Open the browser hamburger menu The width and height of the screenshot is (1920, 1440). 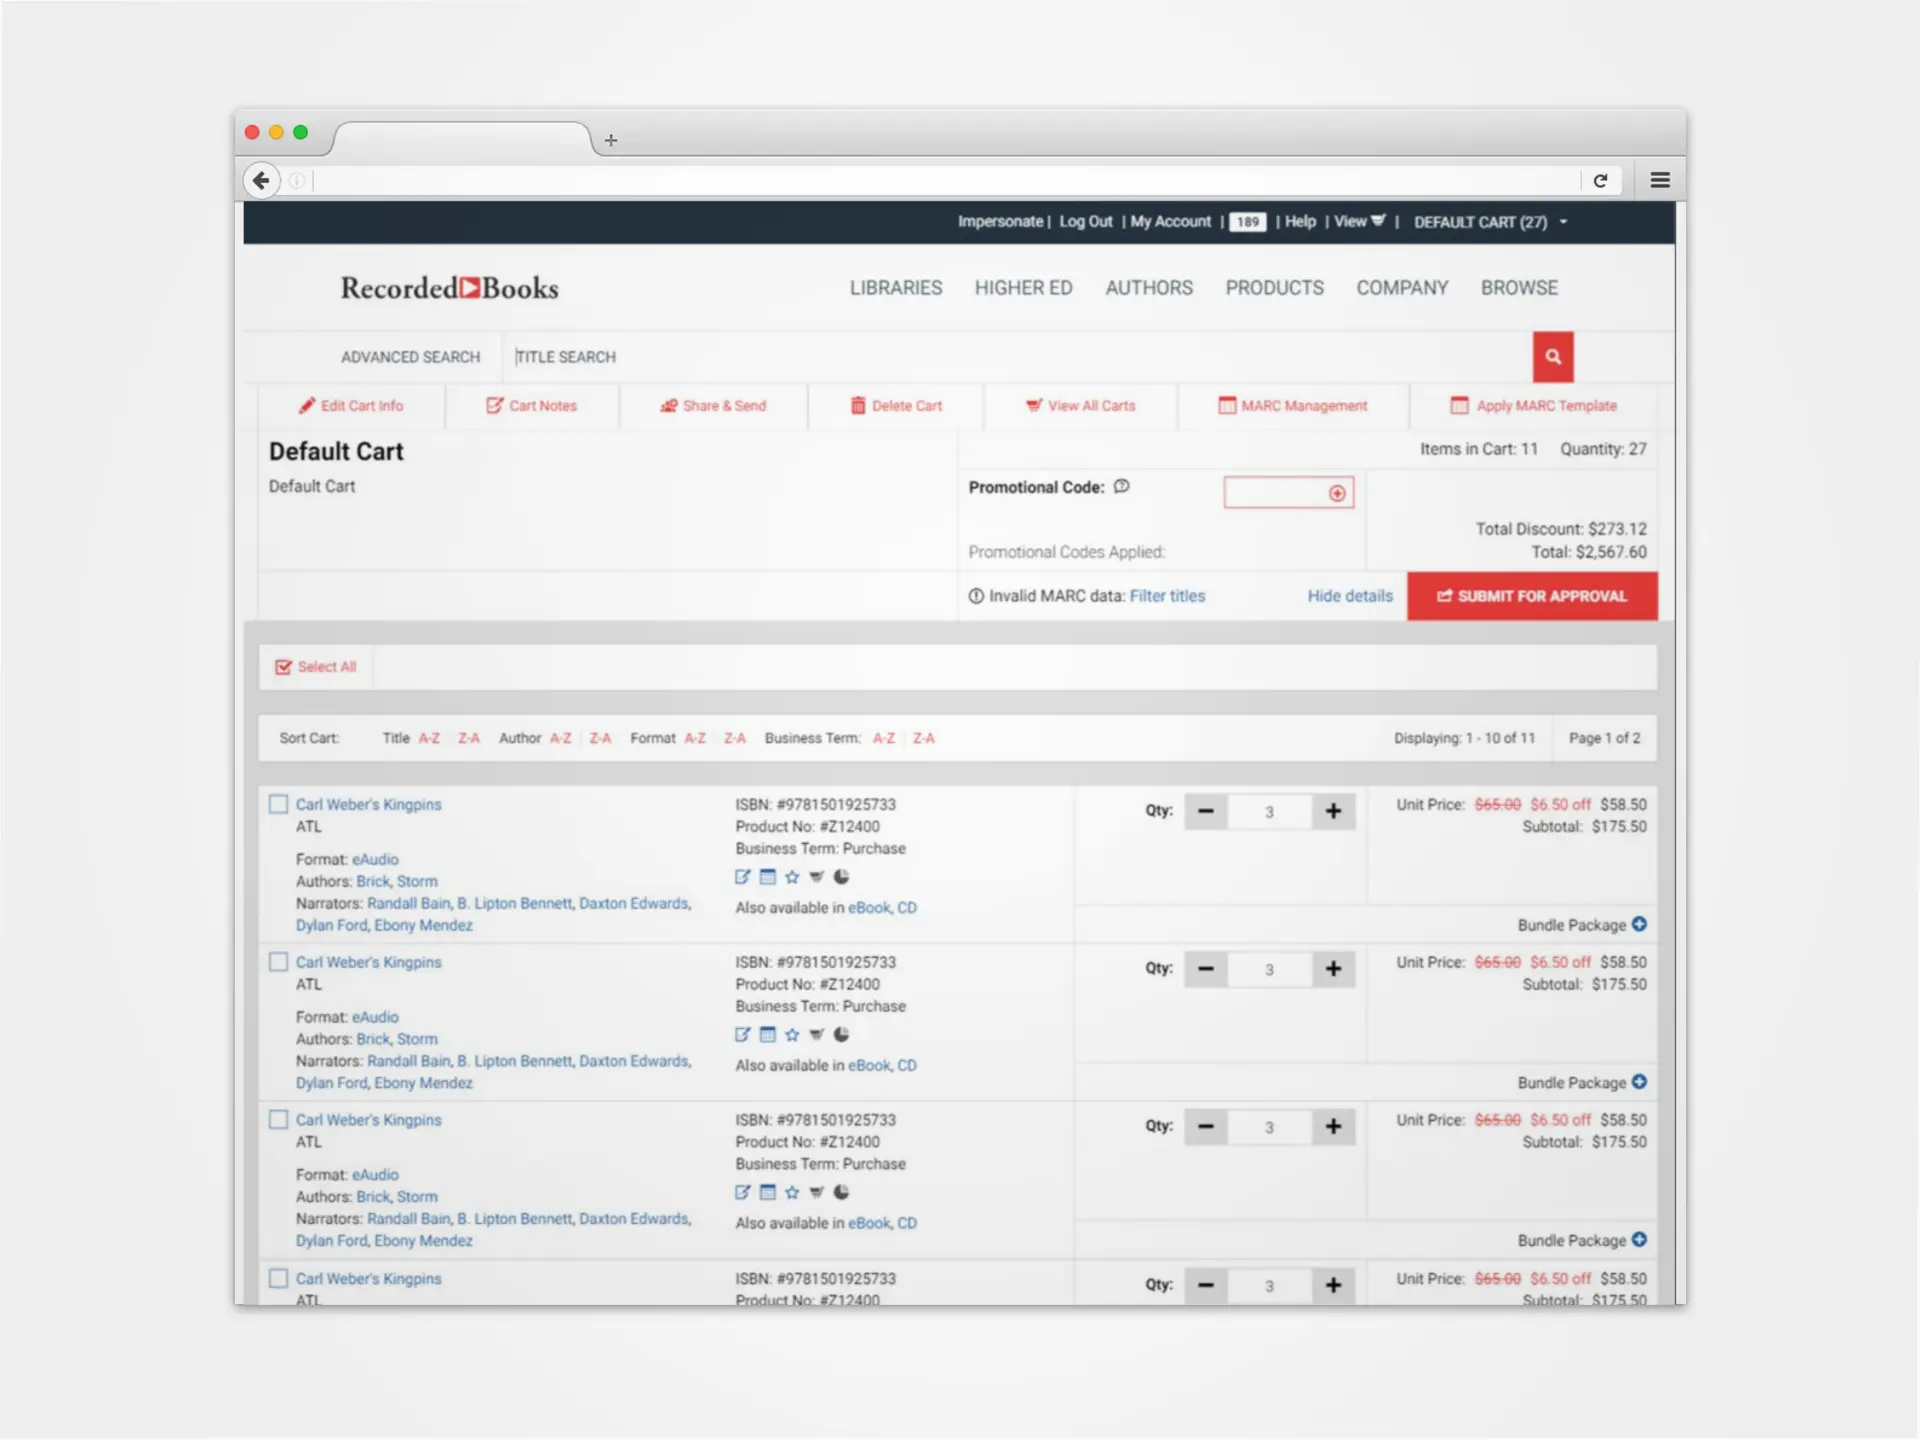[1660, 180]
